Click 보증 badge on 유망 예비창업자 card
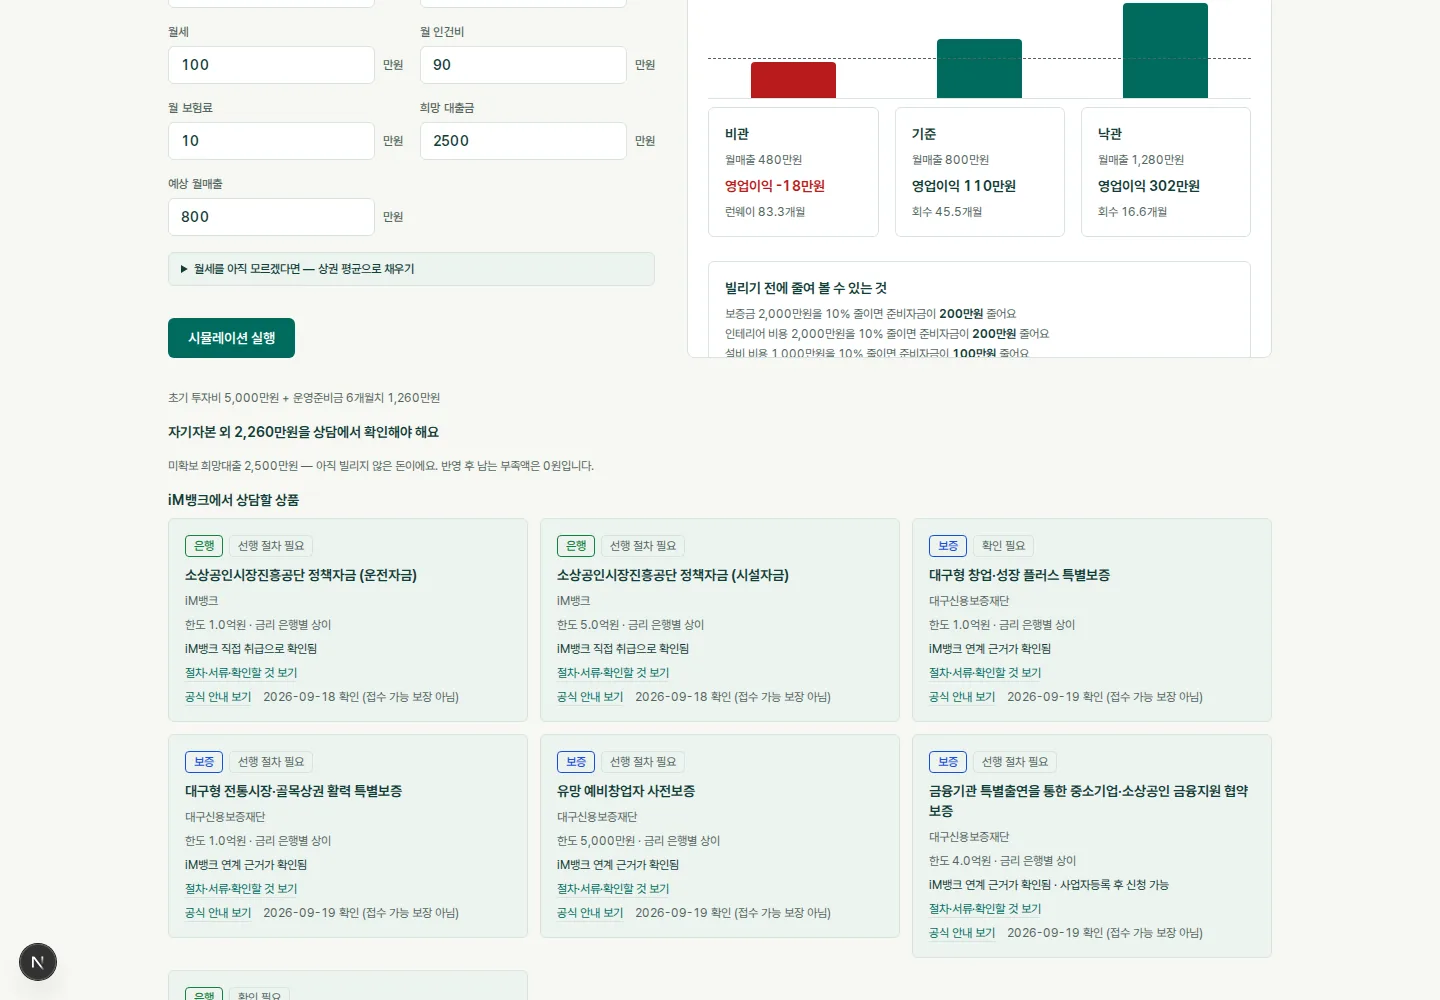 pos(576,762)
